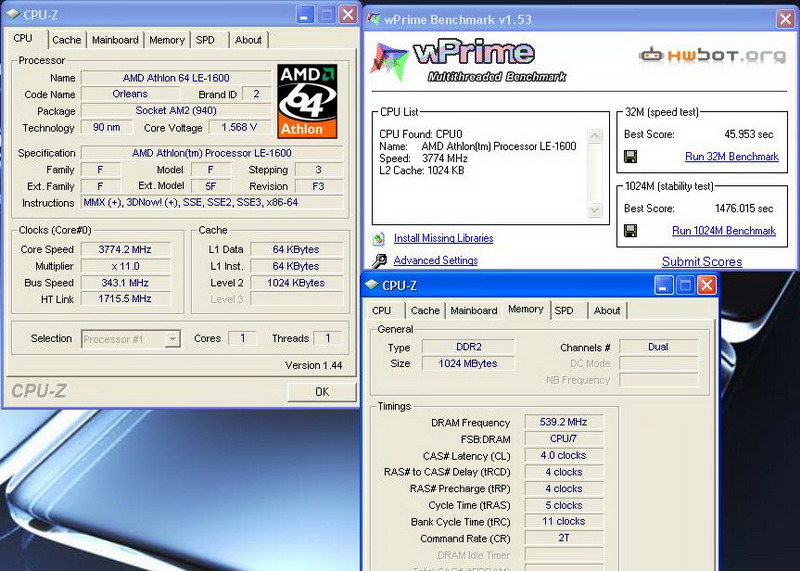This screenshot has width=800, height=571.
Task: Click the processor Name field AMD Athlon 64 LE-1600
Action: (176, 78)
